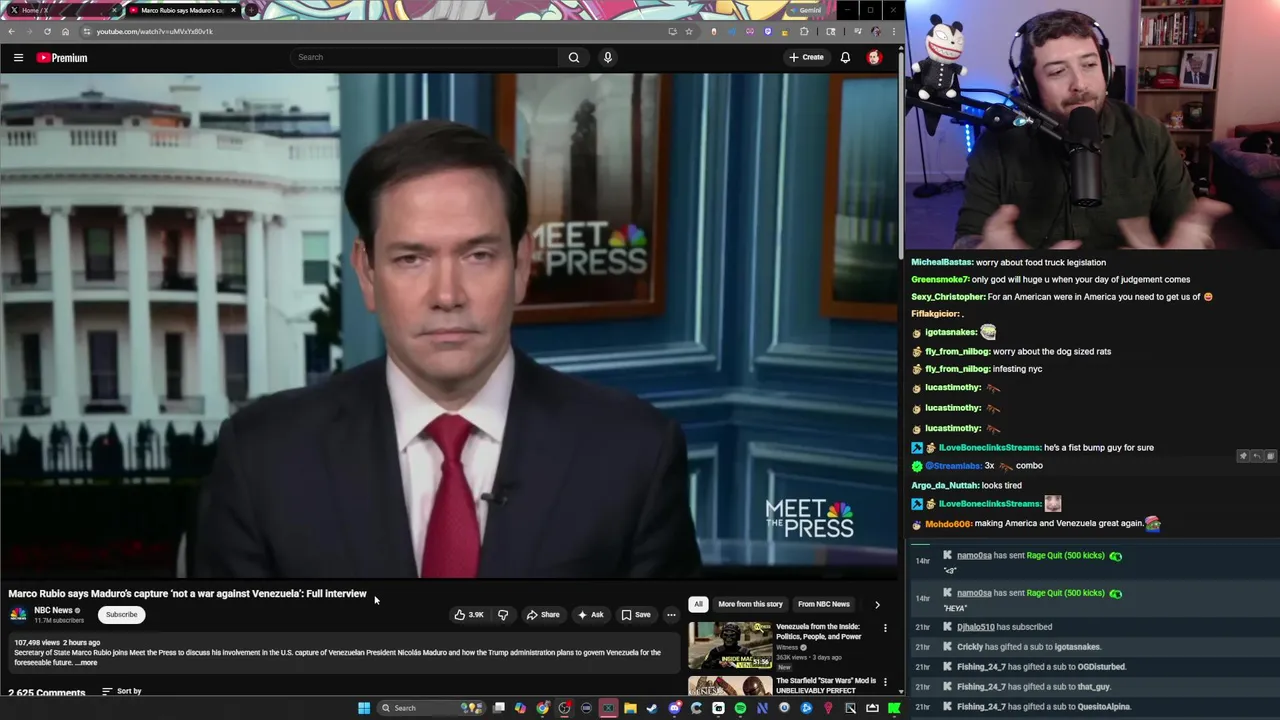
Task: Go back in the browser
Action: click(x=11, y=31)
